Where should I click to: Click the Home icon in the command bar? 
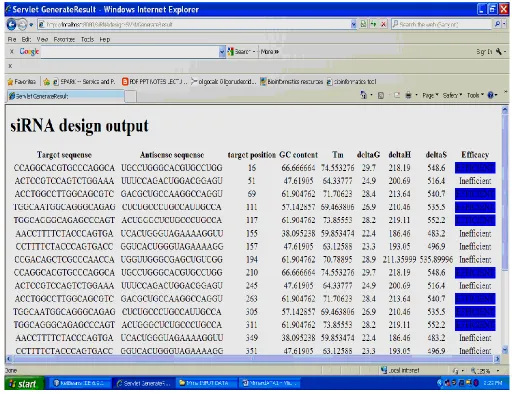click(364, 95)
